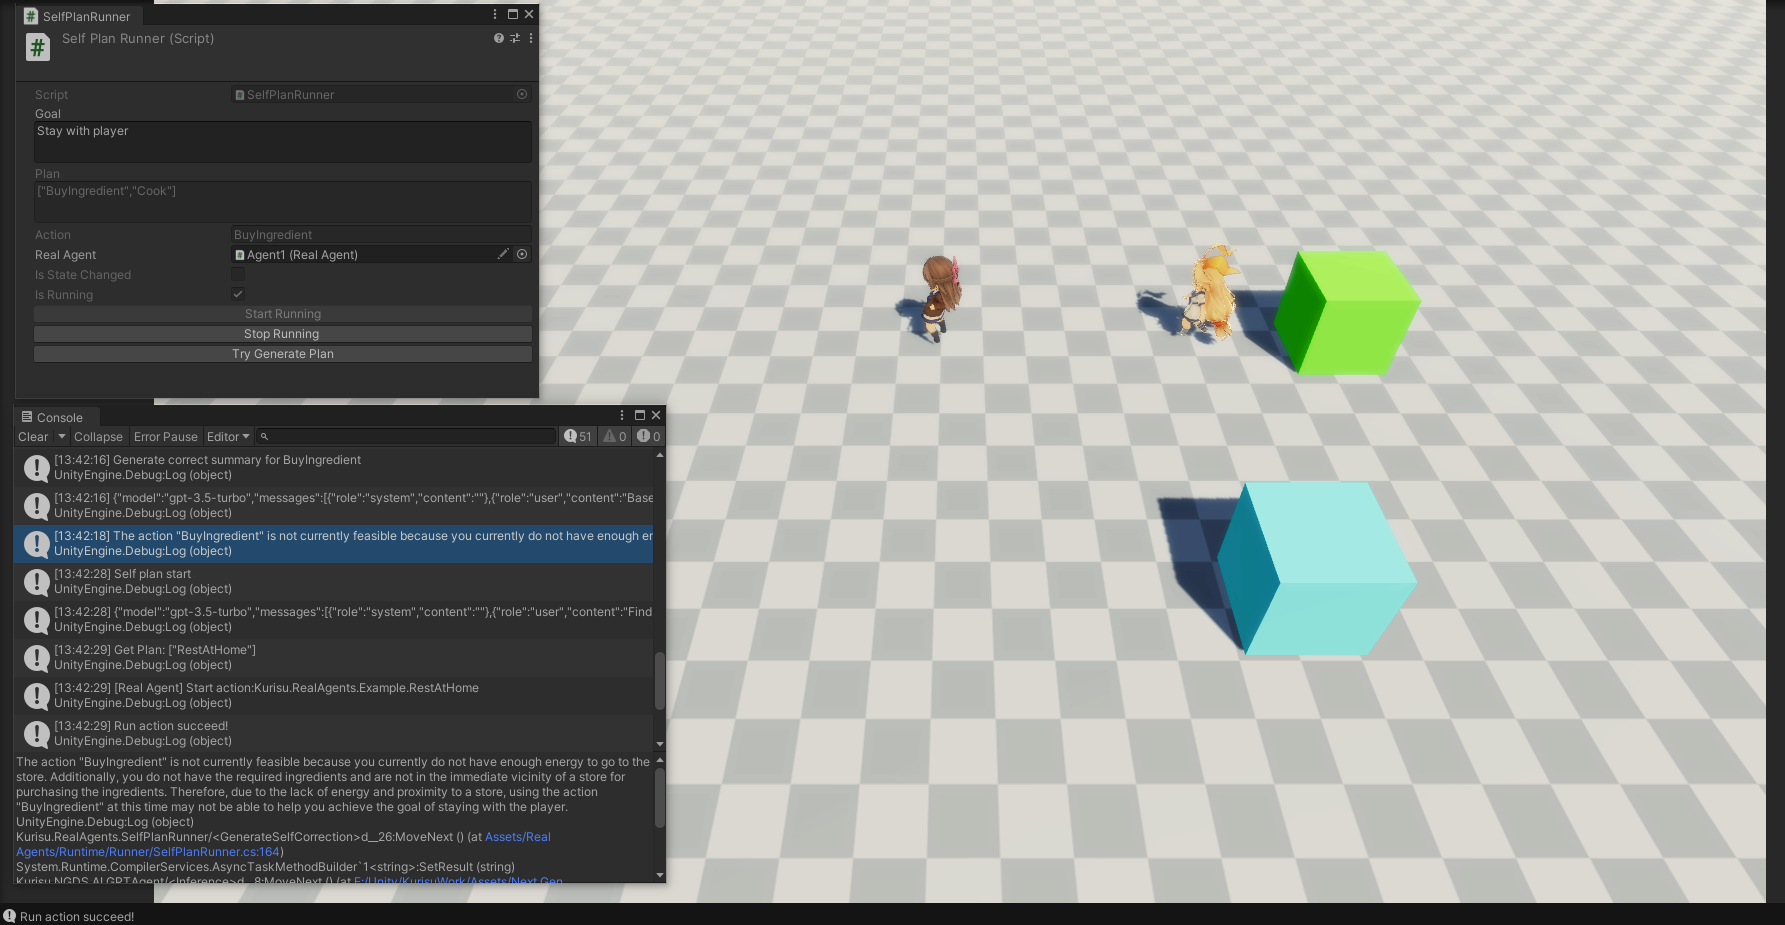Image resolution: width=1785 pixels, height=925 pixels.
Task: Open the Self Plan Runner component context menu
Action: (531, 38)
